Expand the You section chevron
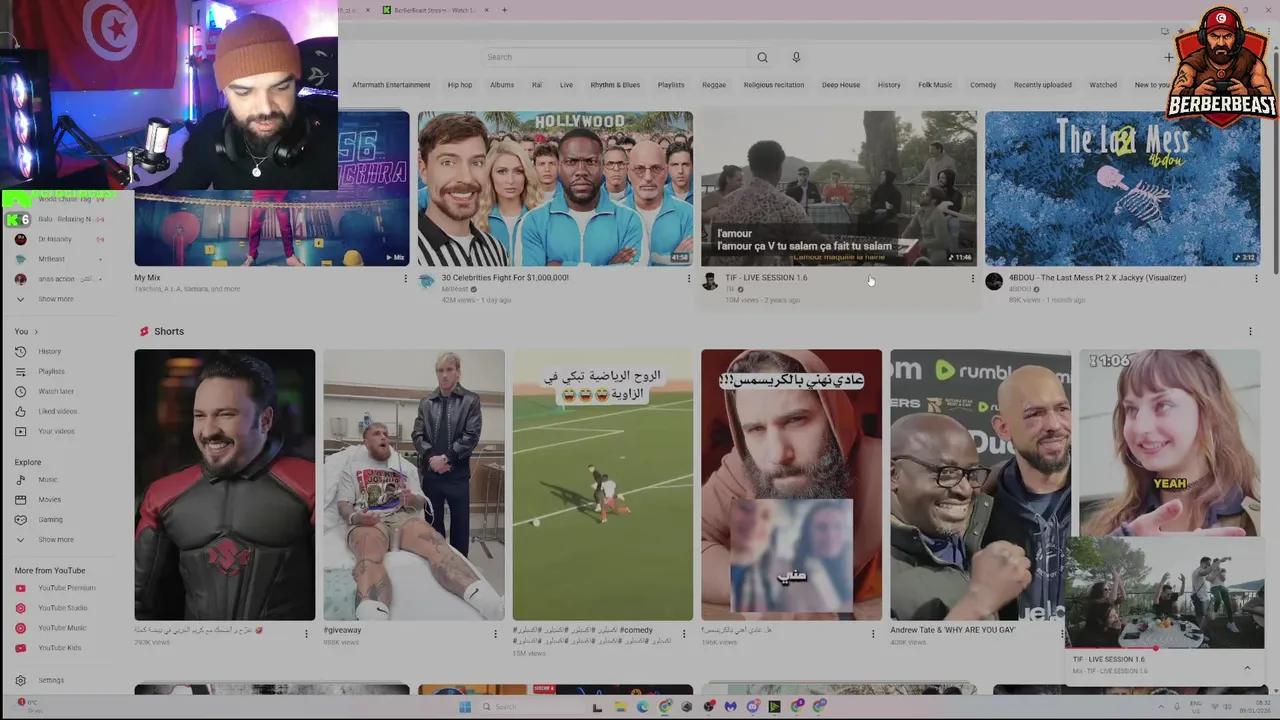 point(36,331)
